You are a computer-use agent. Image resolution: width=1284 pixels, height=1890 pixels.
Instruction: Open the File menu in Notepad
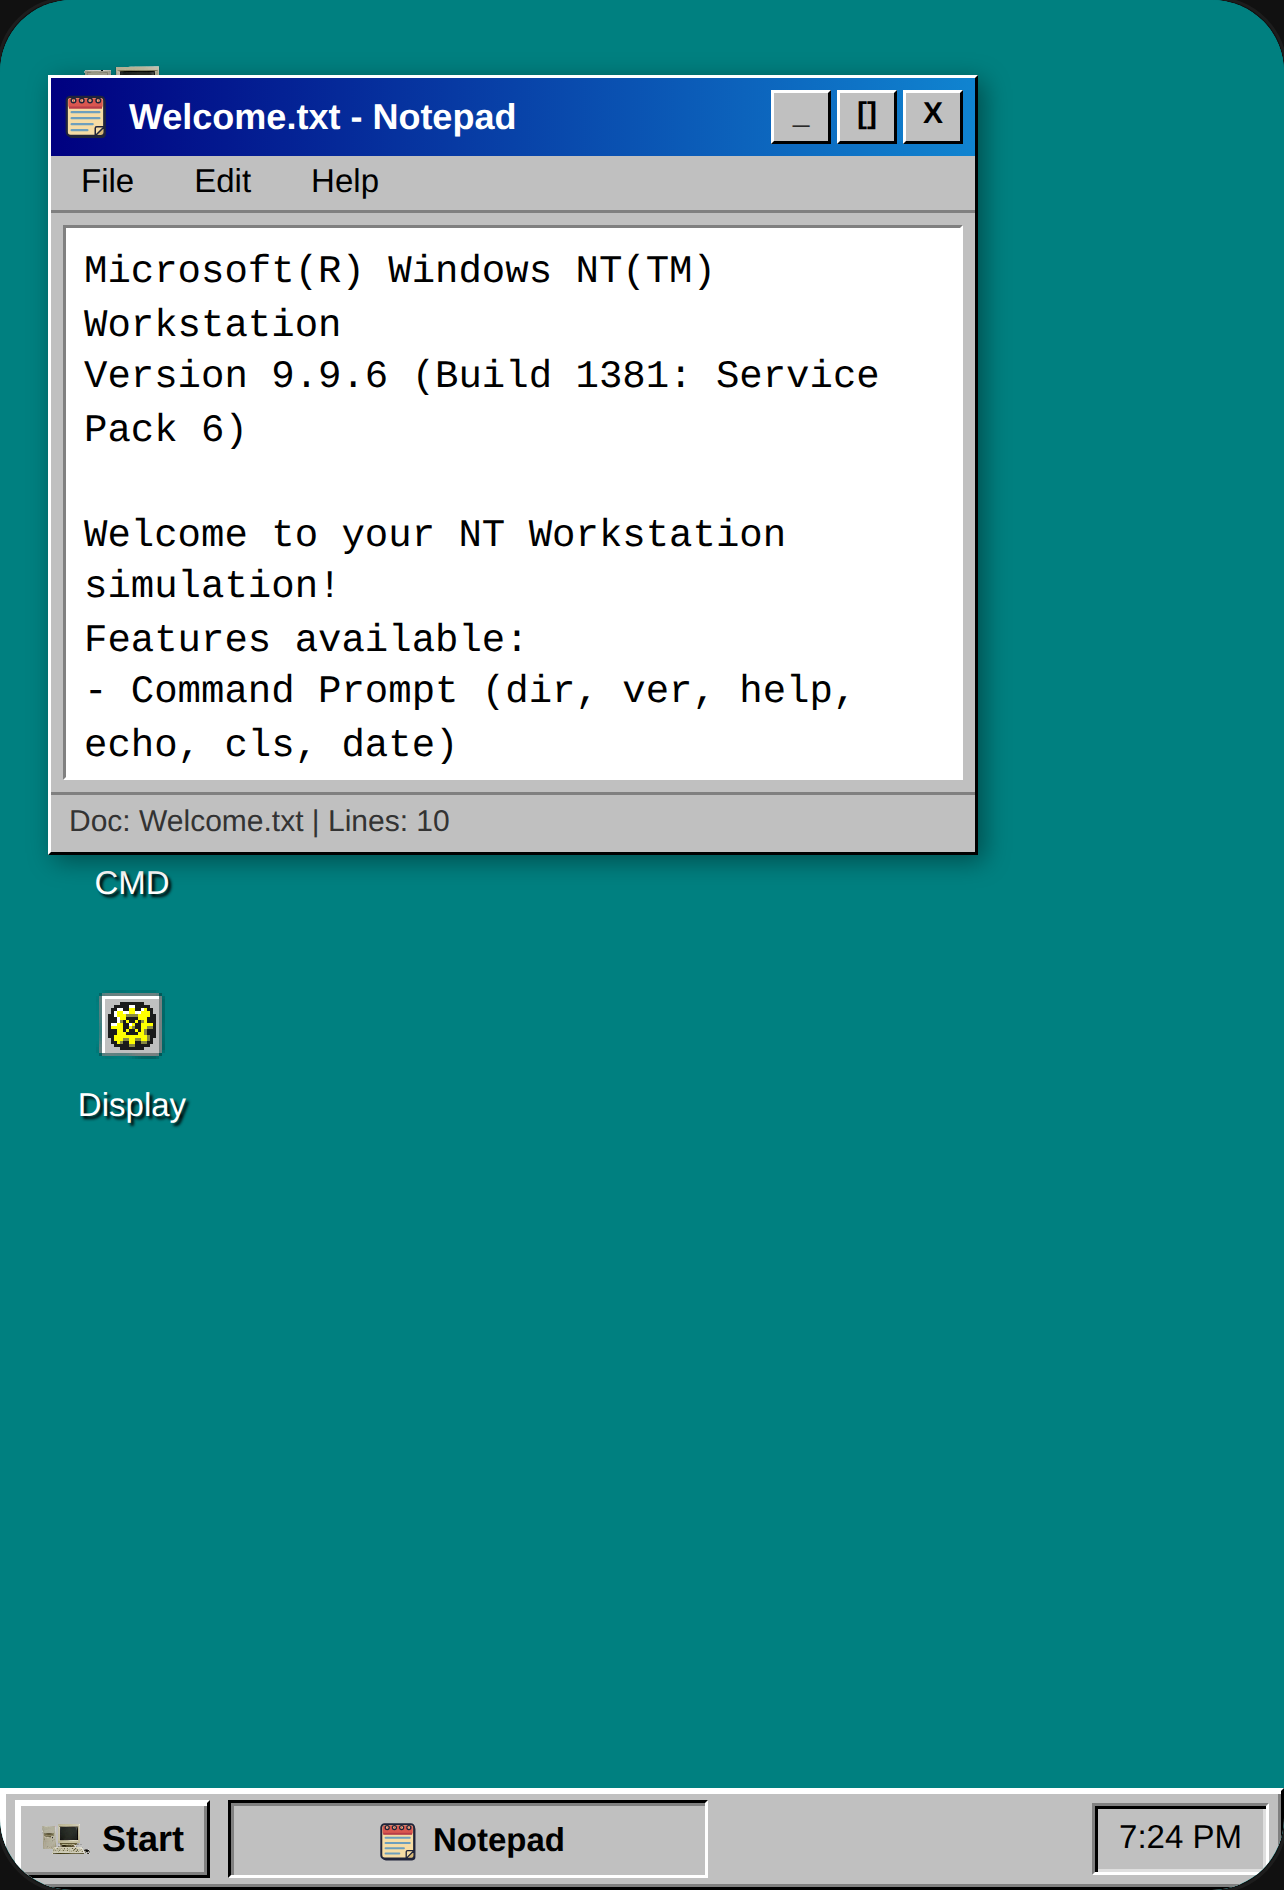click(107, 181)
